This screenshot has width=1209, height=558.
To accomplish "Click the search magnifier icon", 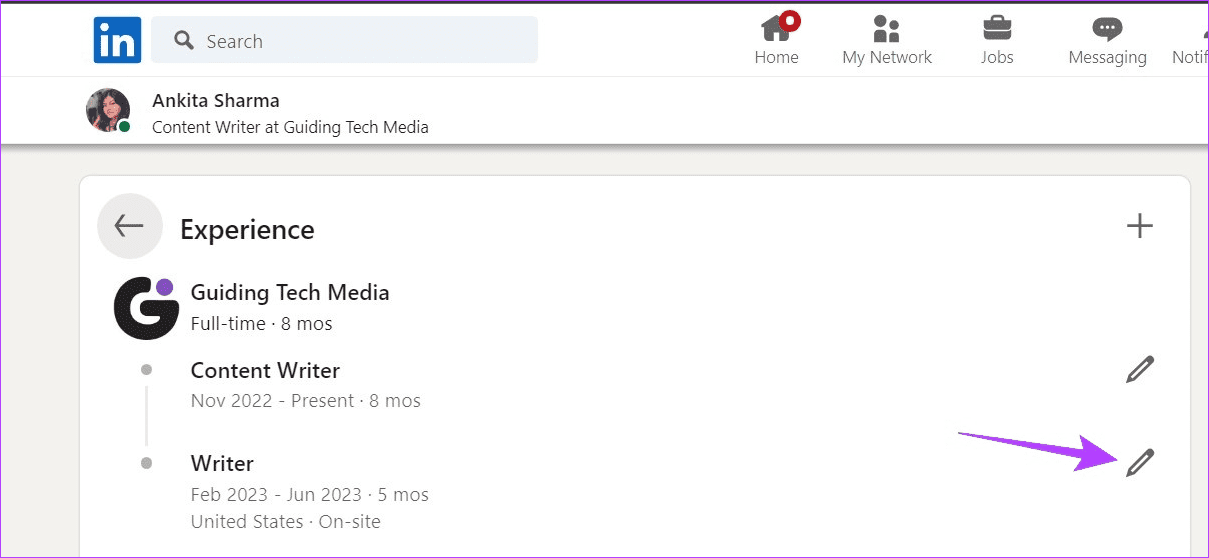I will pyautogui.click(x=183, y=41).
